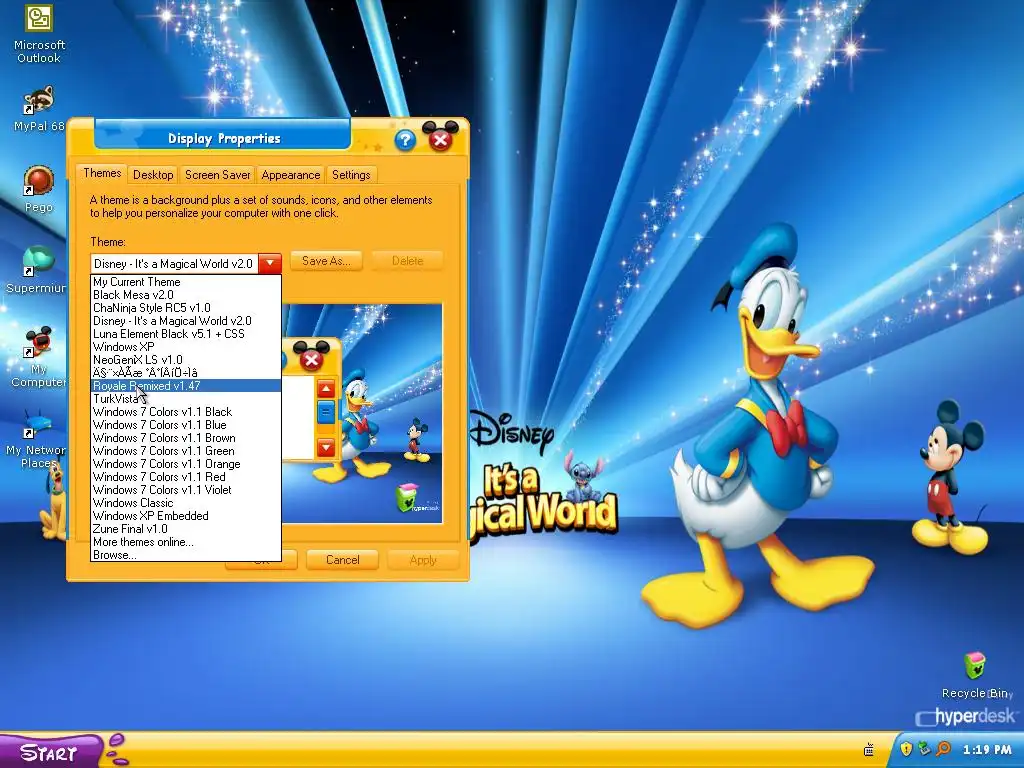1024x768 pixels.
Task: Select the Pego desktop shortcut
Action: tap(39, 189)
